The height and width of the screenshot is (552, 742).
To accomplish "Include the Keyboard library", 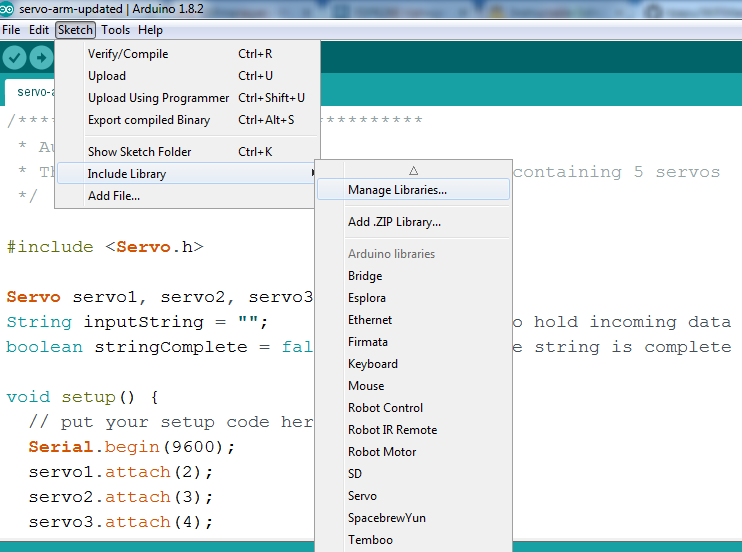I will (414, 364).
